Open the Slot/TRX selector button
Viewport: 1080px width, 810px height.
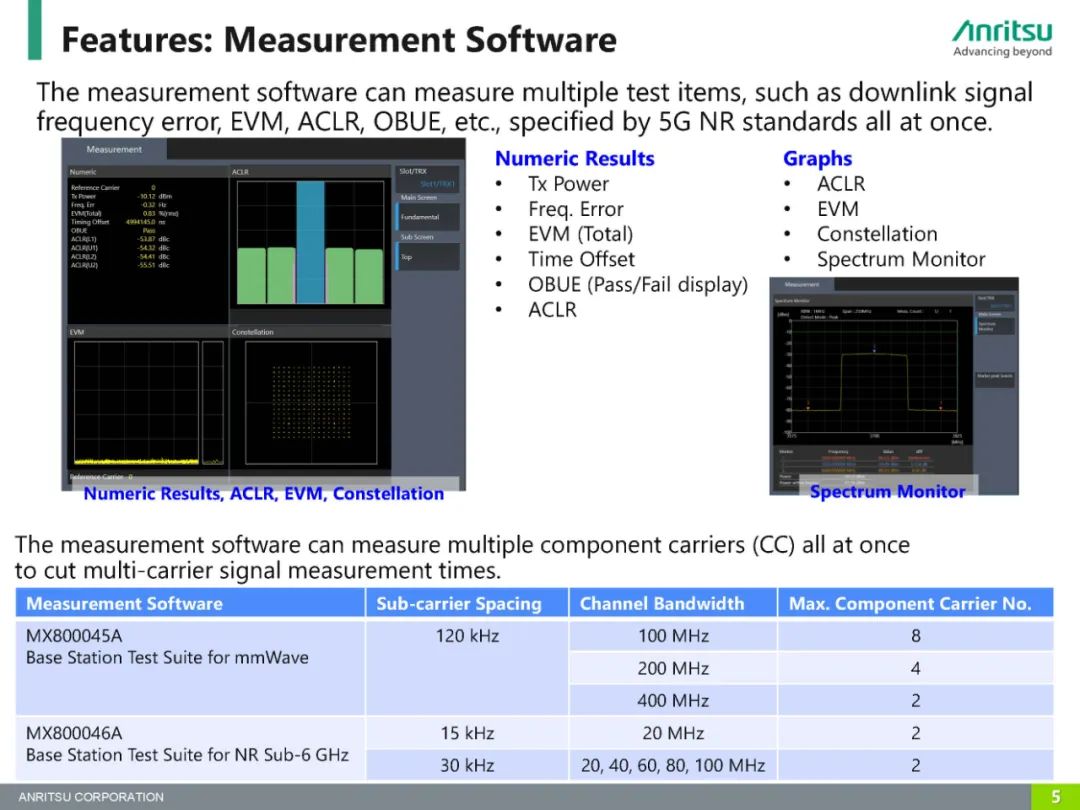[428, 178]
